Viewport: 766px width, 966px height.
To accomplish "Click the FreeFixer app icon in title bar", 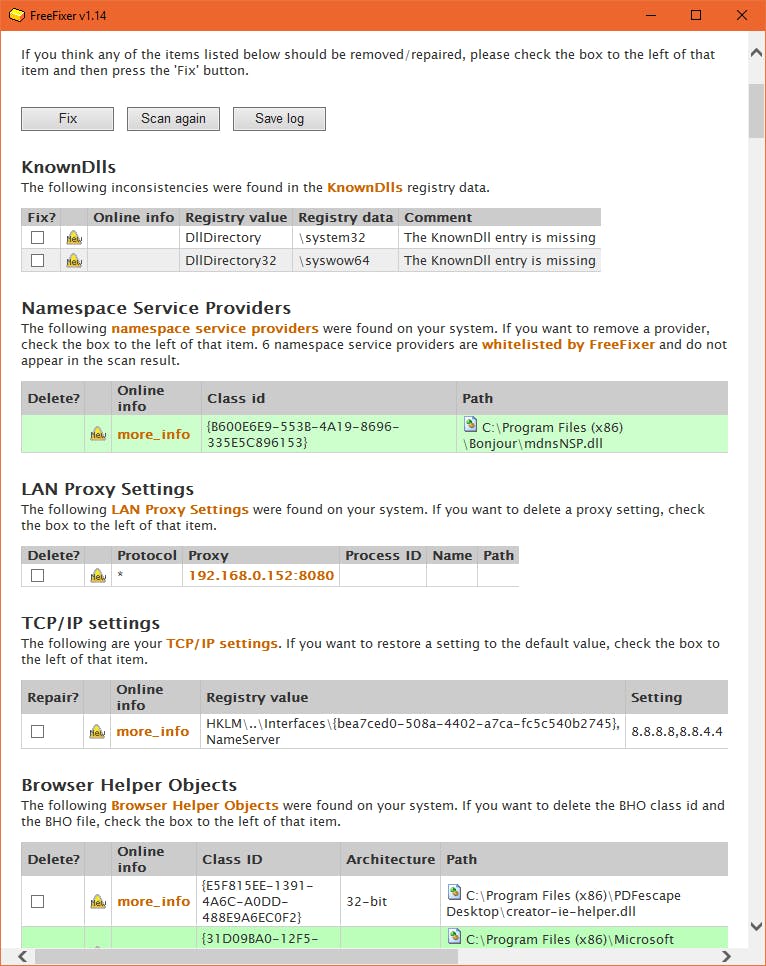I will click(x=17, y=15).
